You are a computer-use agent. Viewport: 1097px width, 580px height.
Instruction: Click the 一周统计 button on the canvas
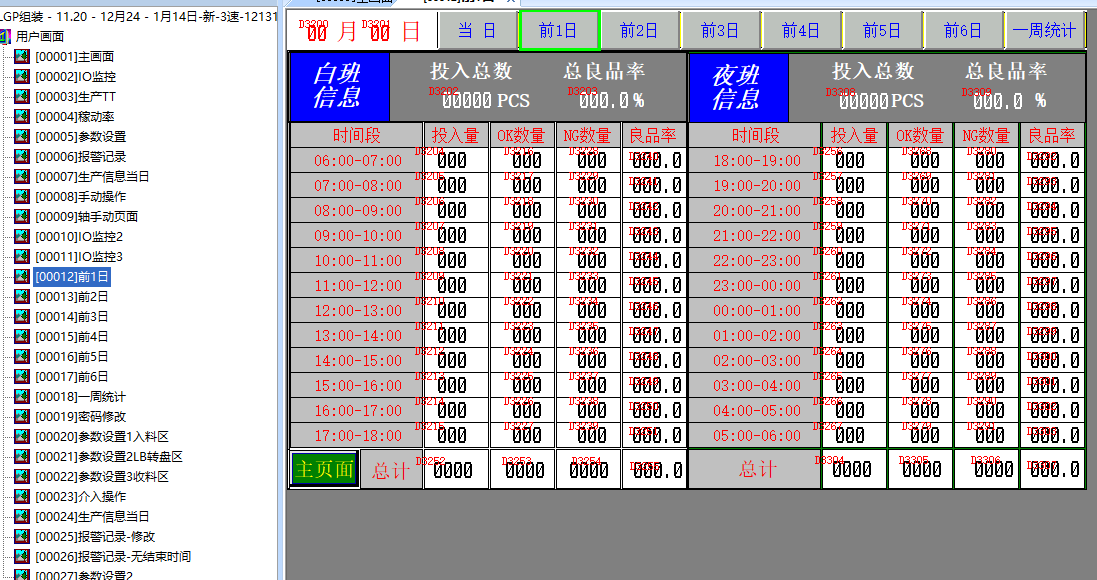tap(1044, 31)
